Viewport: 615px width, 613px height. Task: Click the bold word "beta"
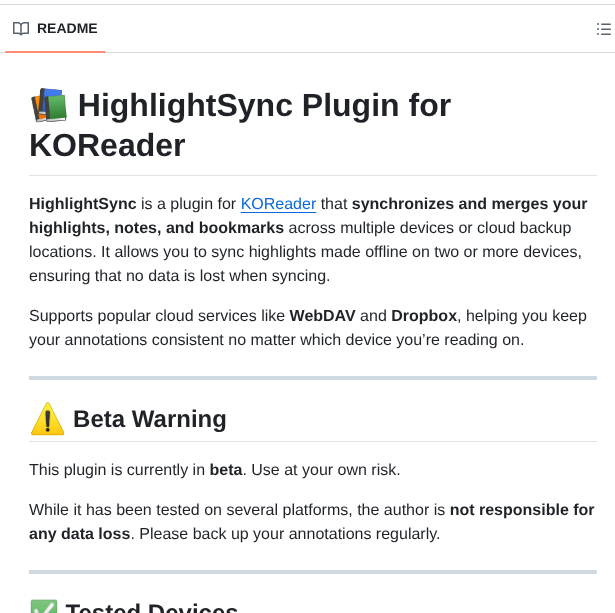coord(226,469)
